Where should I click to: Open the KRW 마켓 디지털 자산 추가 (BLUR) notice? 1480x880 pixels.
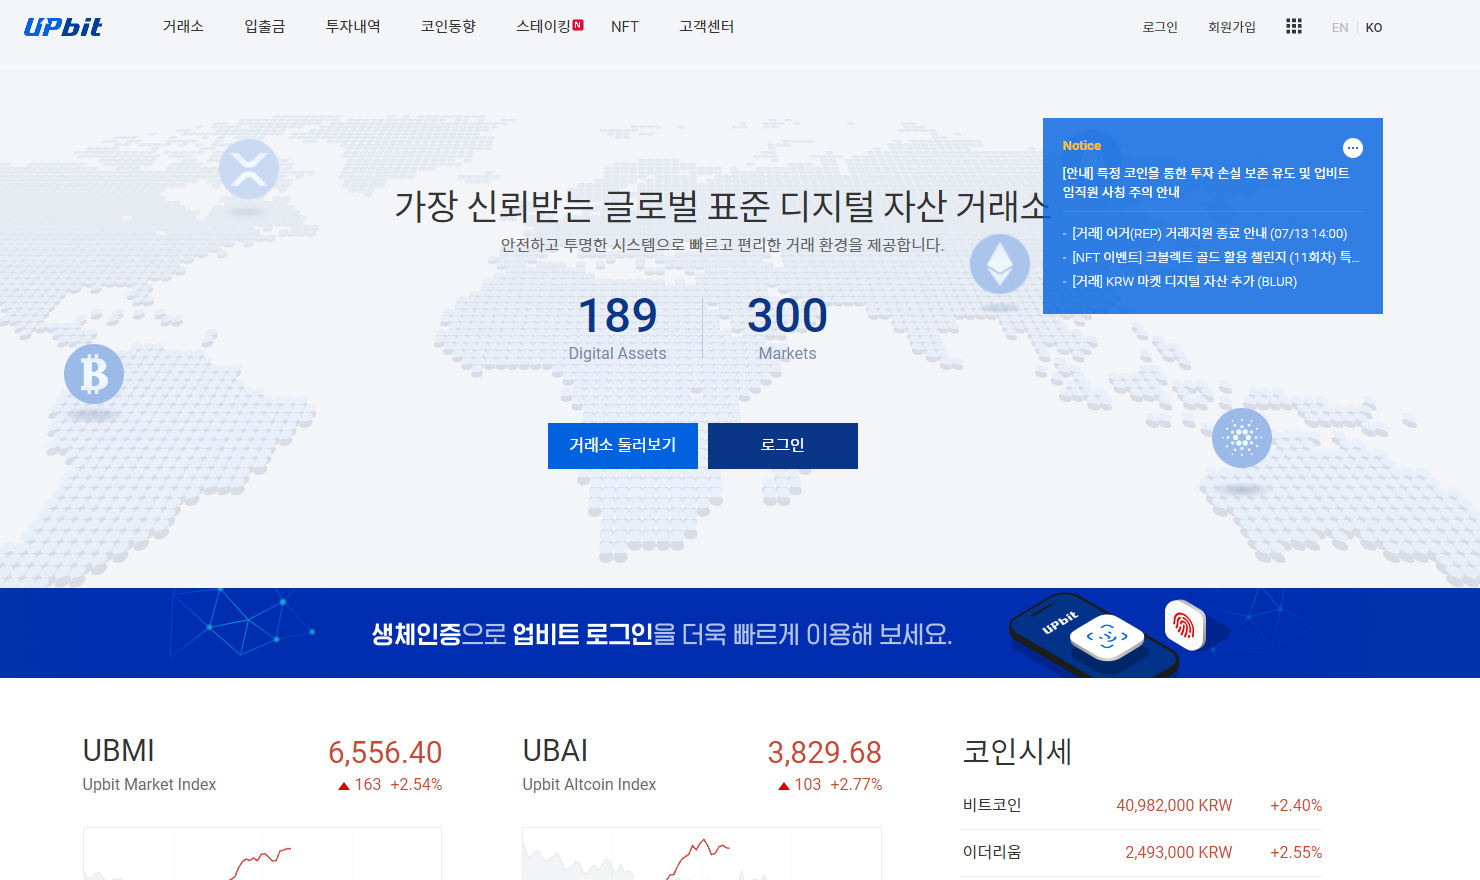[1184, 281]
